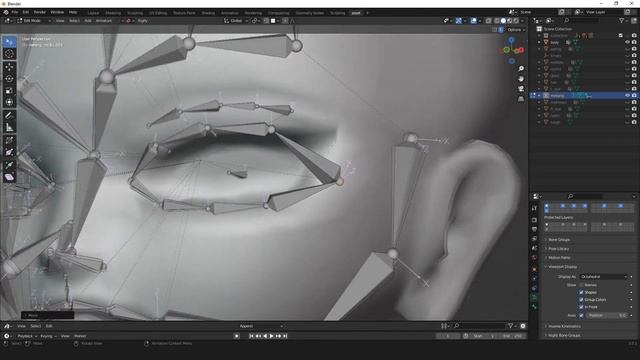The height and width of the screenshot is (360, 640).
Task: Toggle X-ray display in header
Action: tap(489, 20)
